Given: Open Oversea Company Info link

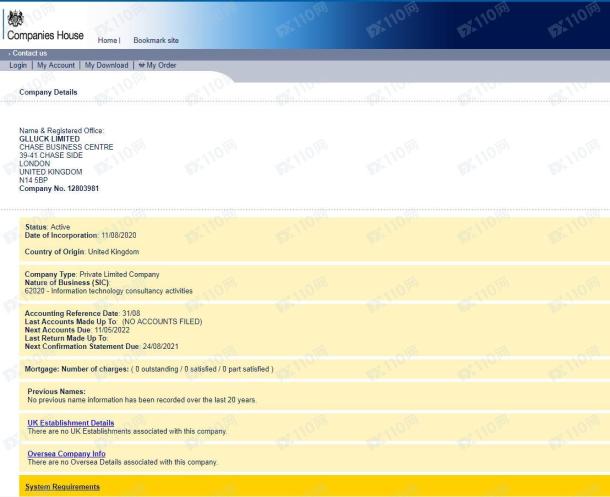Looking at the screenshot, I should pos(67,453).
